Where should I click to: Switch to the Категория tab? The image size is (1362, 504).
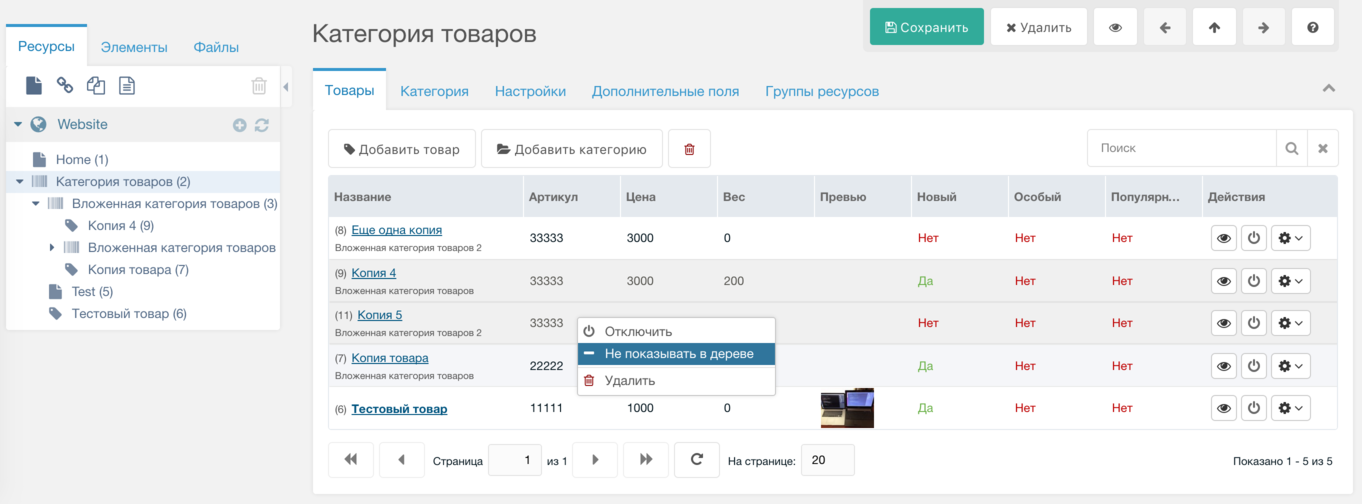(434, 91)
